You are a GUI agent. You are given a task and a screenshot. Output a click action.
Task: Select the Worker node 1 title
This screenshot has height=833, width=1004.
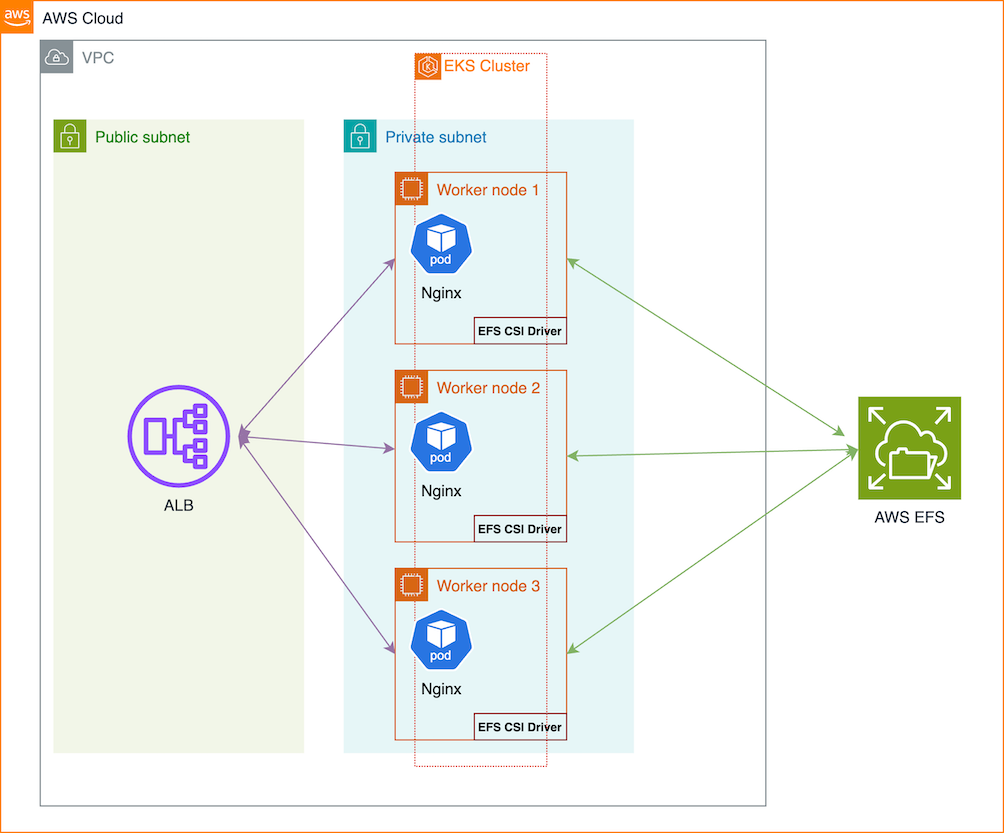coord(488,190)
